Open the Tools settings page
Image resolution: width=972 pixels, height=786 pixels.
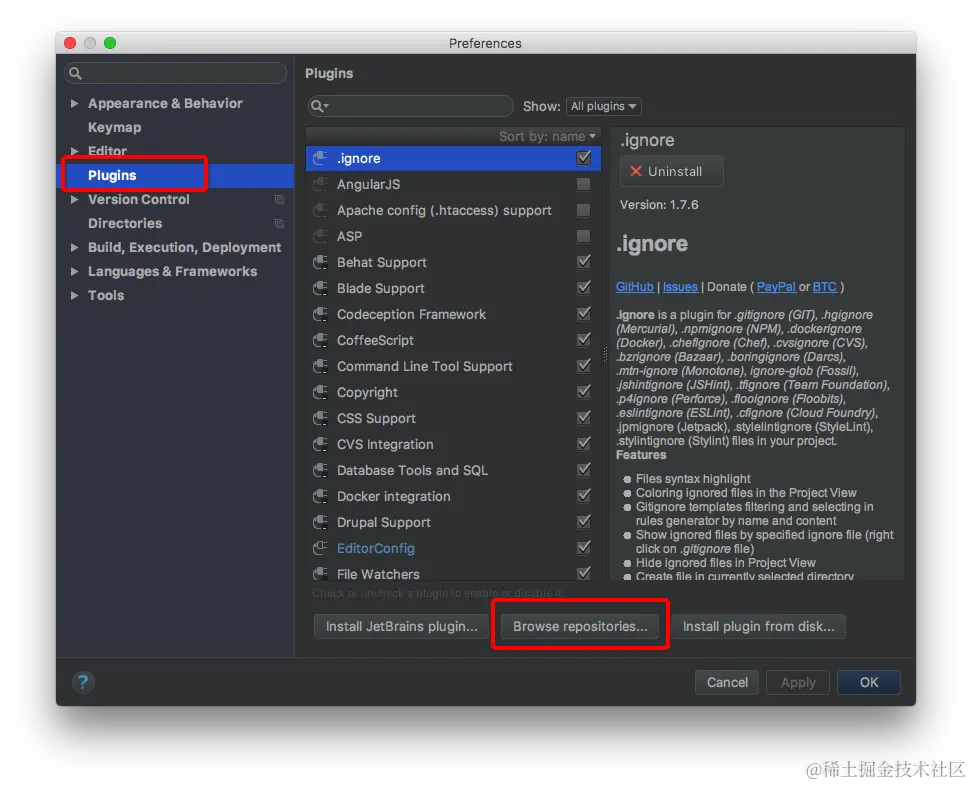pyautogui.click(x=106, y=296)
